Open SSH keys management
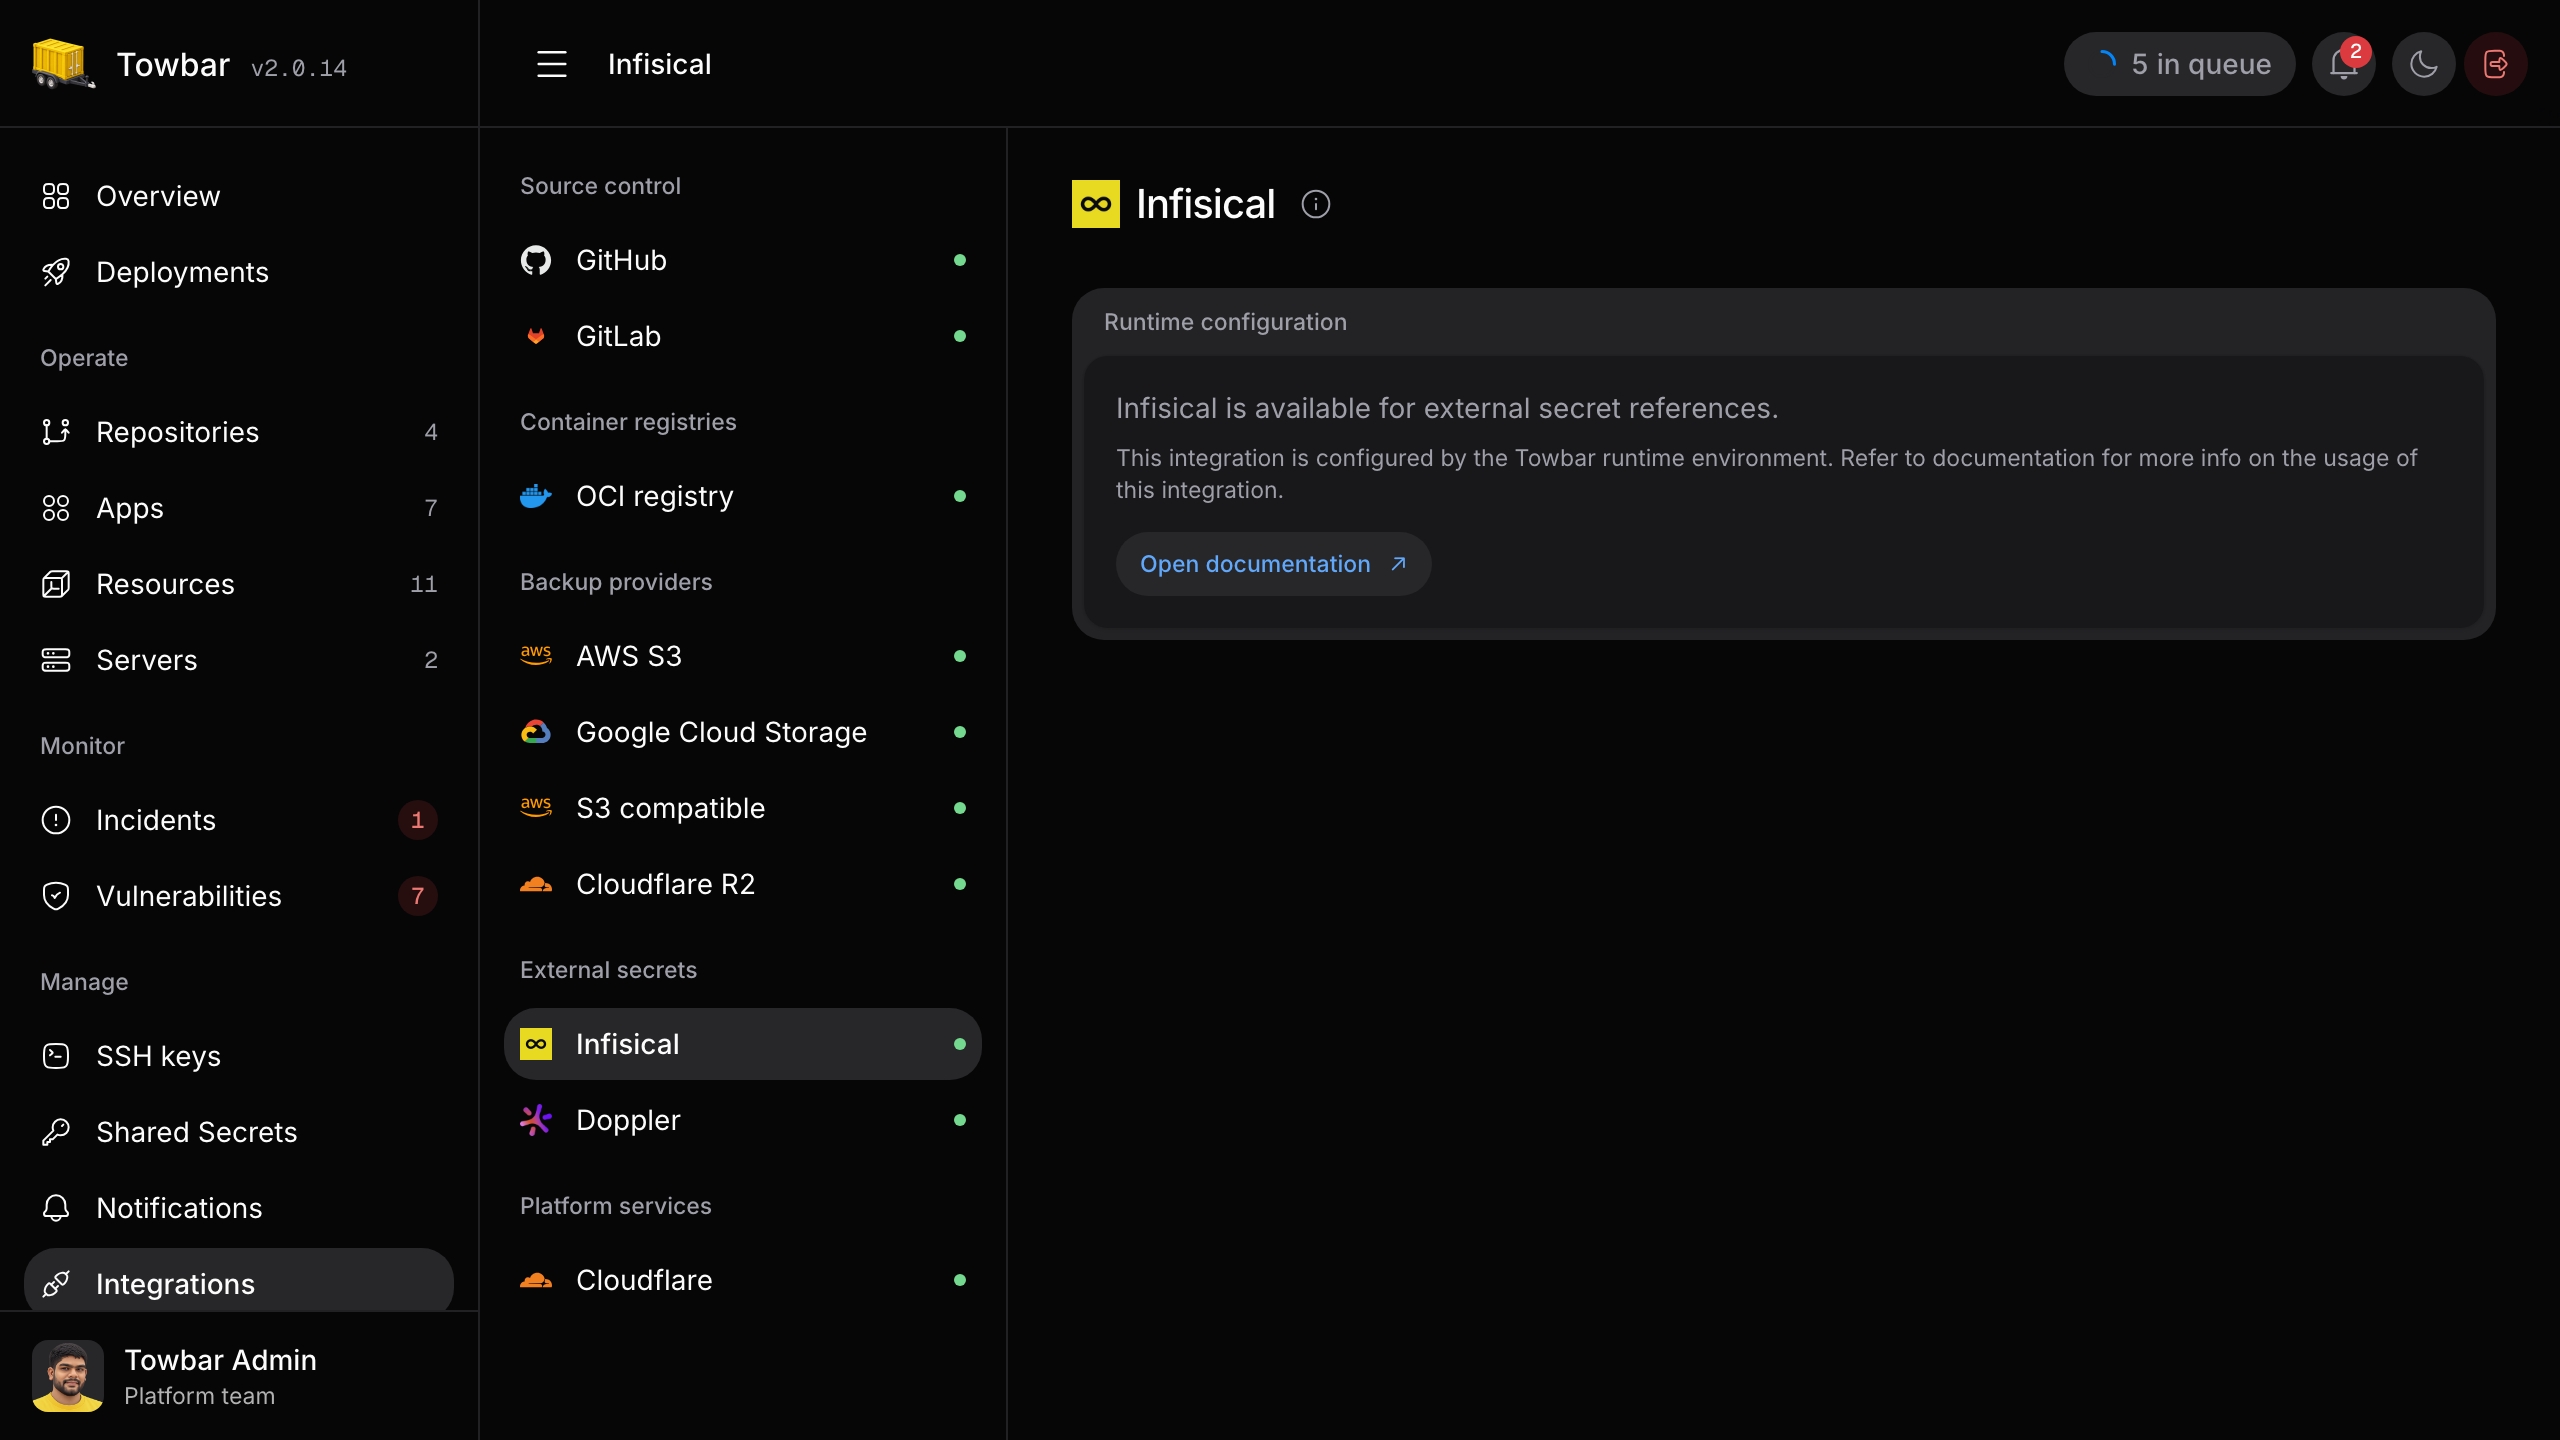The width and height of the screenshot is (2560, 1440). pyautogui.click(x=239, y=1056)
